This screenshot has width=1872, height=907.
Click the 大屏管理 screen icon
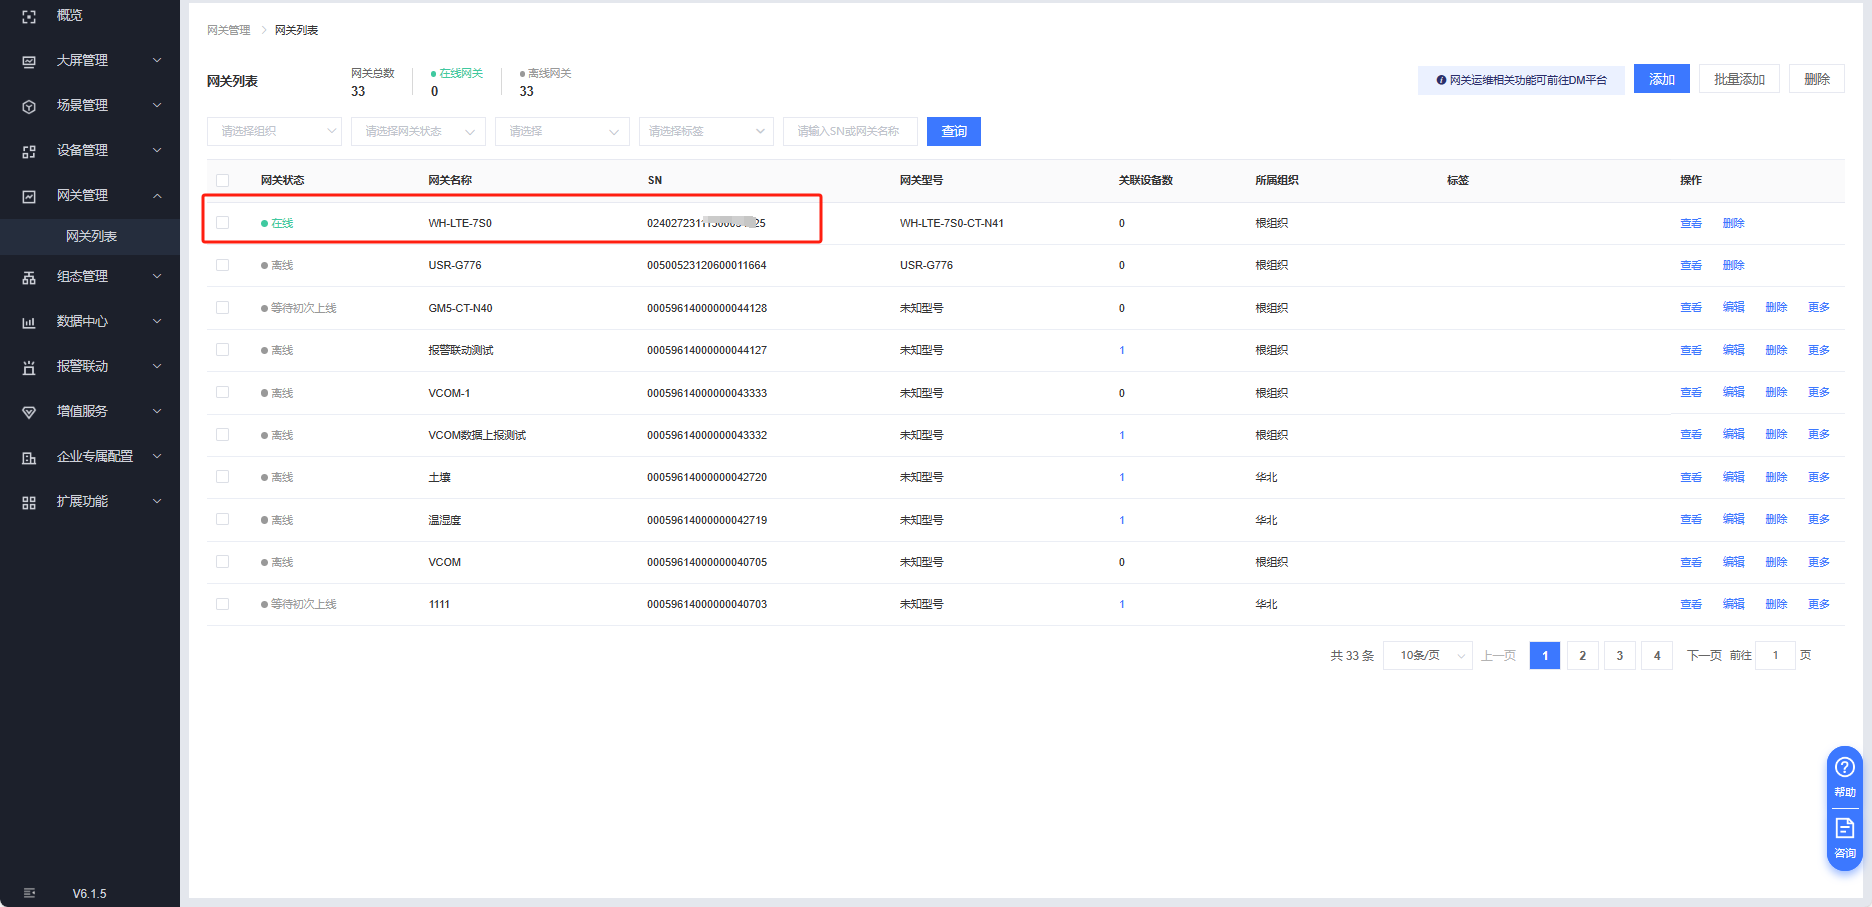click(x=29, y=61)
